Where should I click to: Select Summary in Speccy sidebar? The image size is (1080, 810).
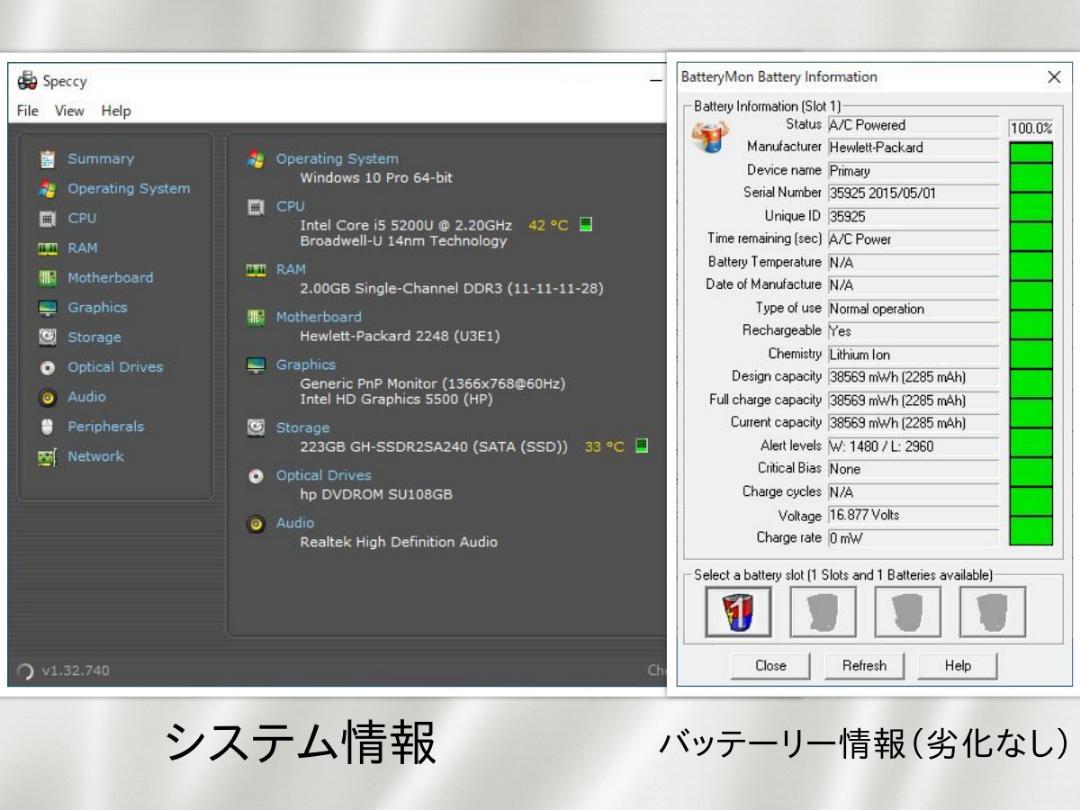101,159
